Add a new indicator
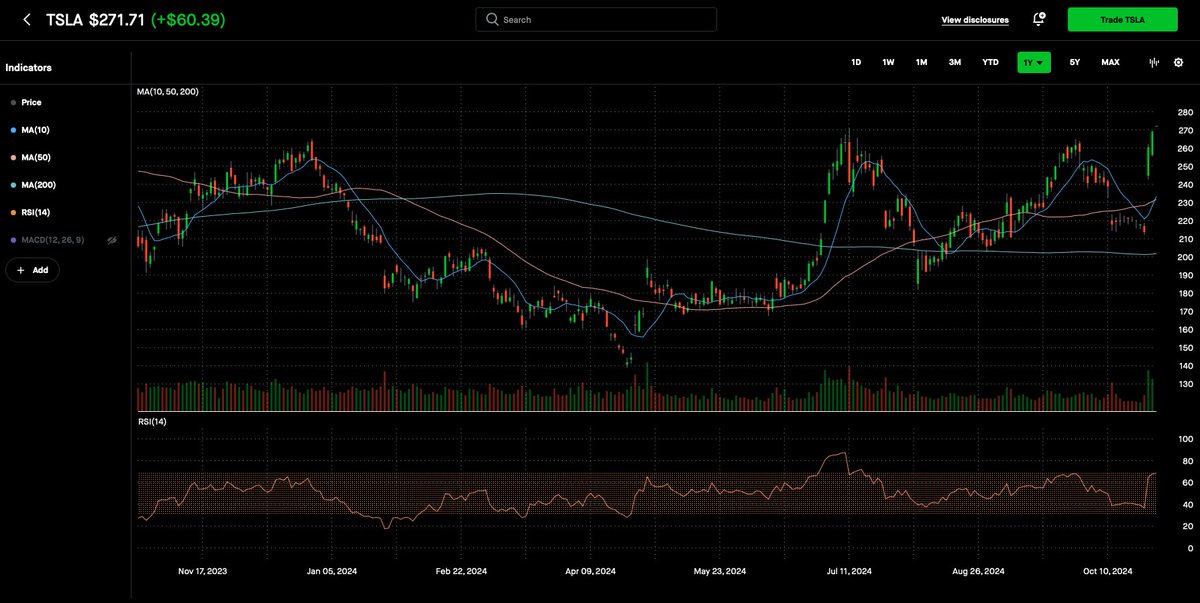The image size is (1200, 603). click(x=33, y=270)
